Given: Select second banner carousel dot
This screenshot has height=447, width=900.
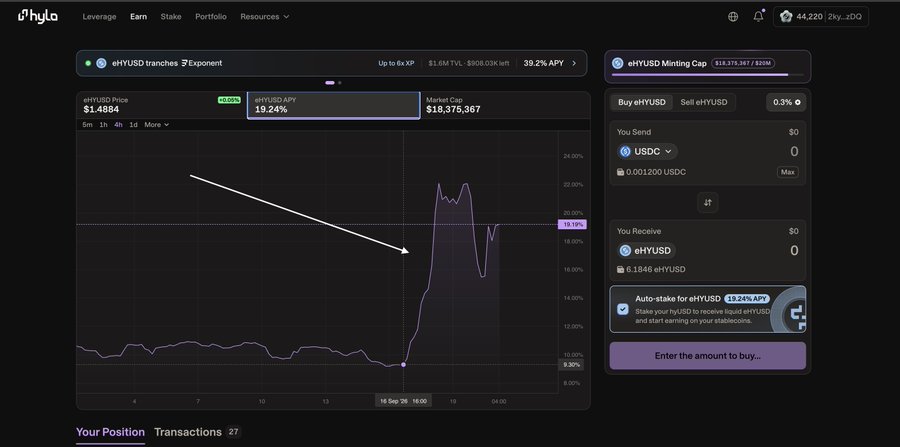Looking at the screenshot, I should (340, 83).
